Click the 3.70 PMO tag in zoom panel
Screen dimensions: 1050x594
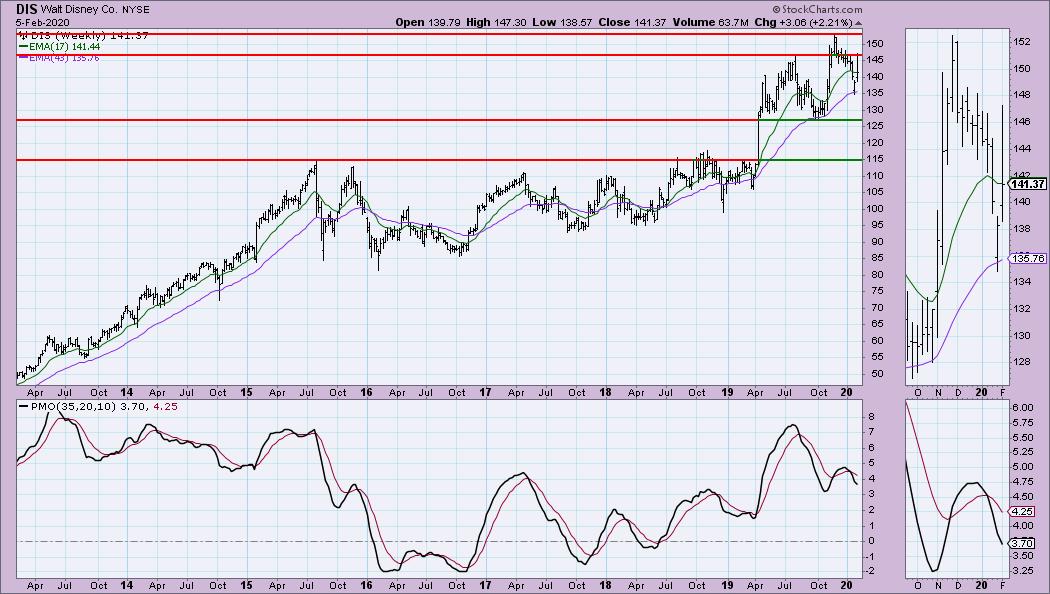click(1023, 544)
